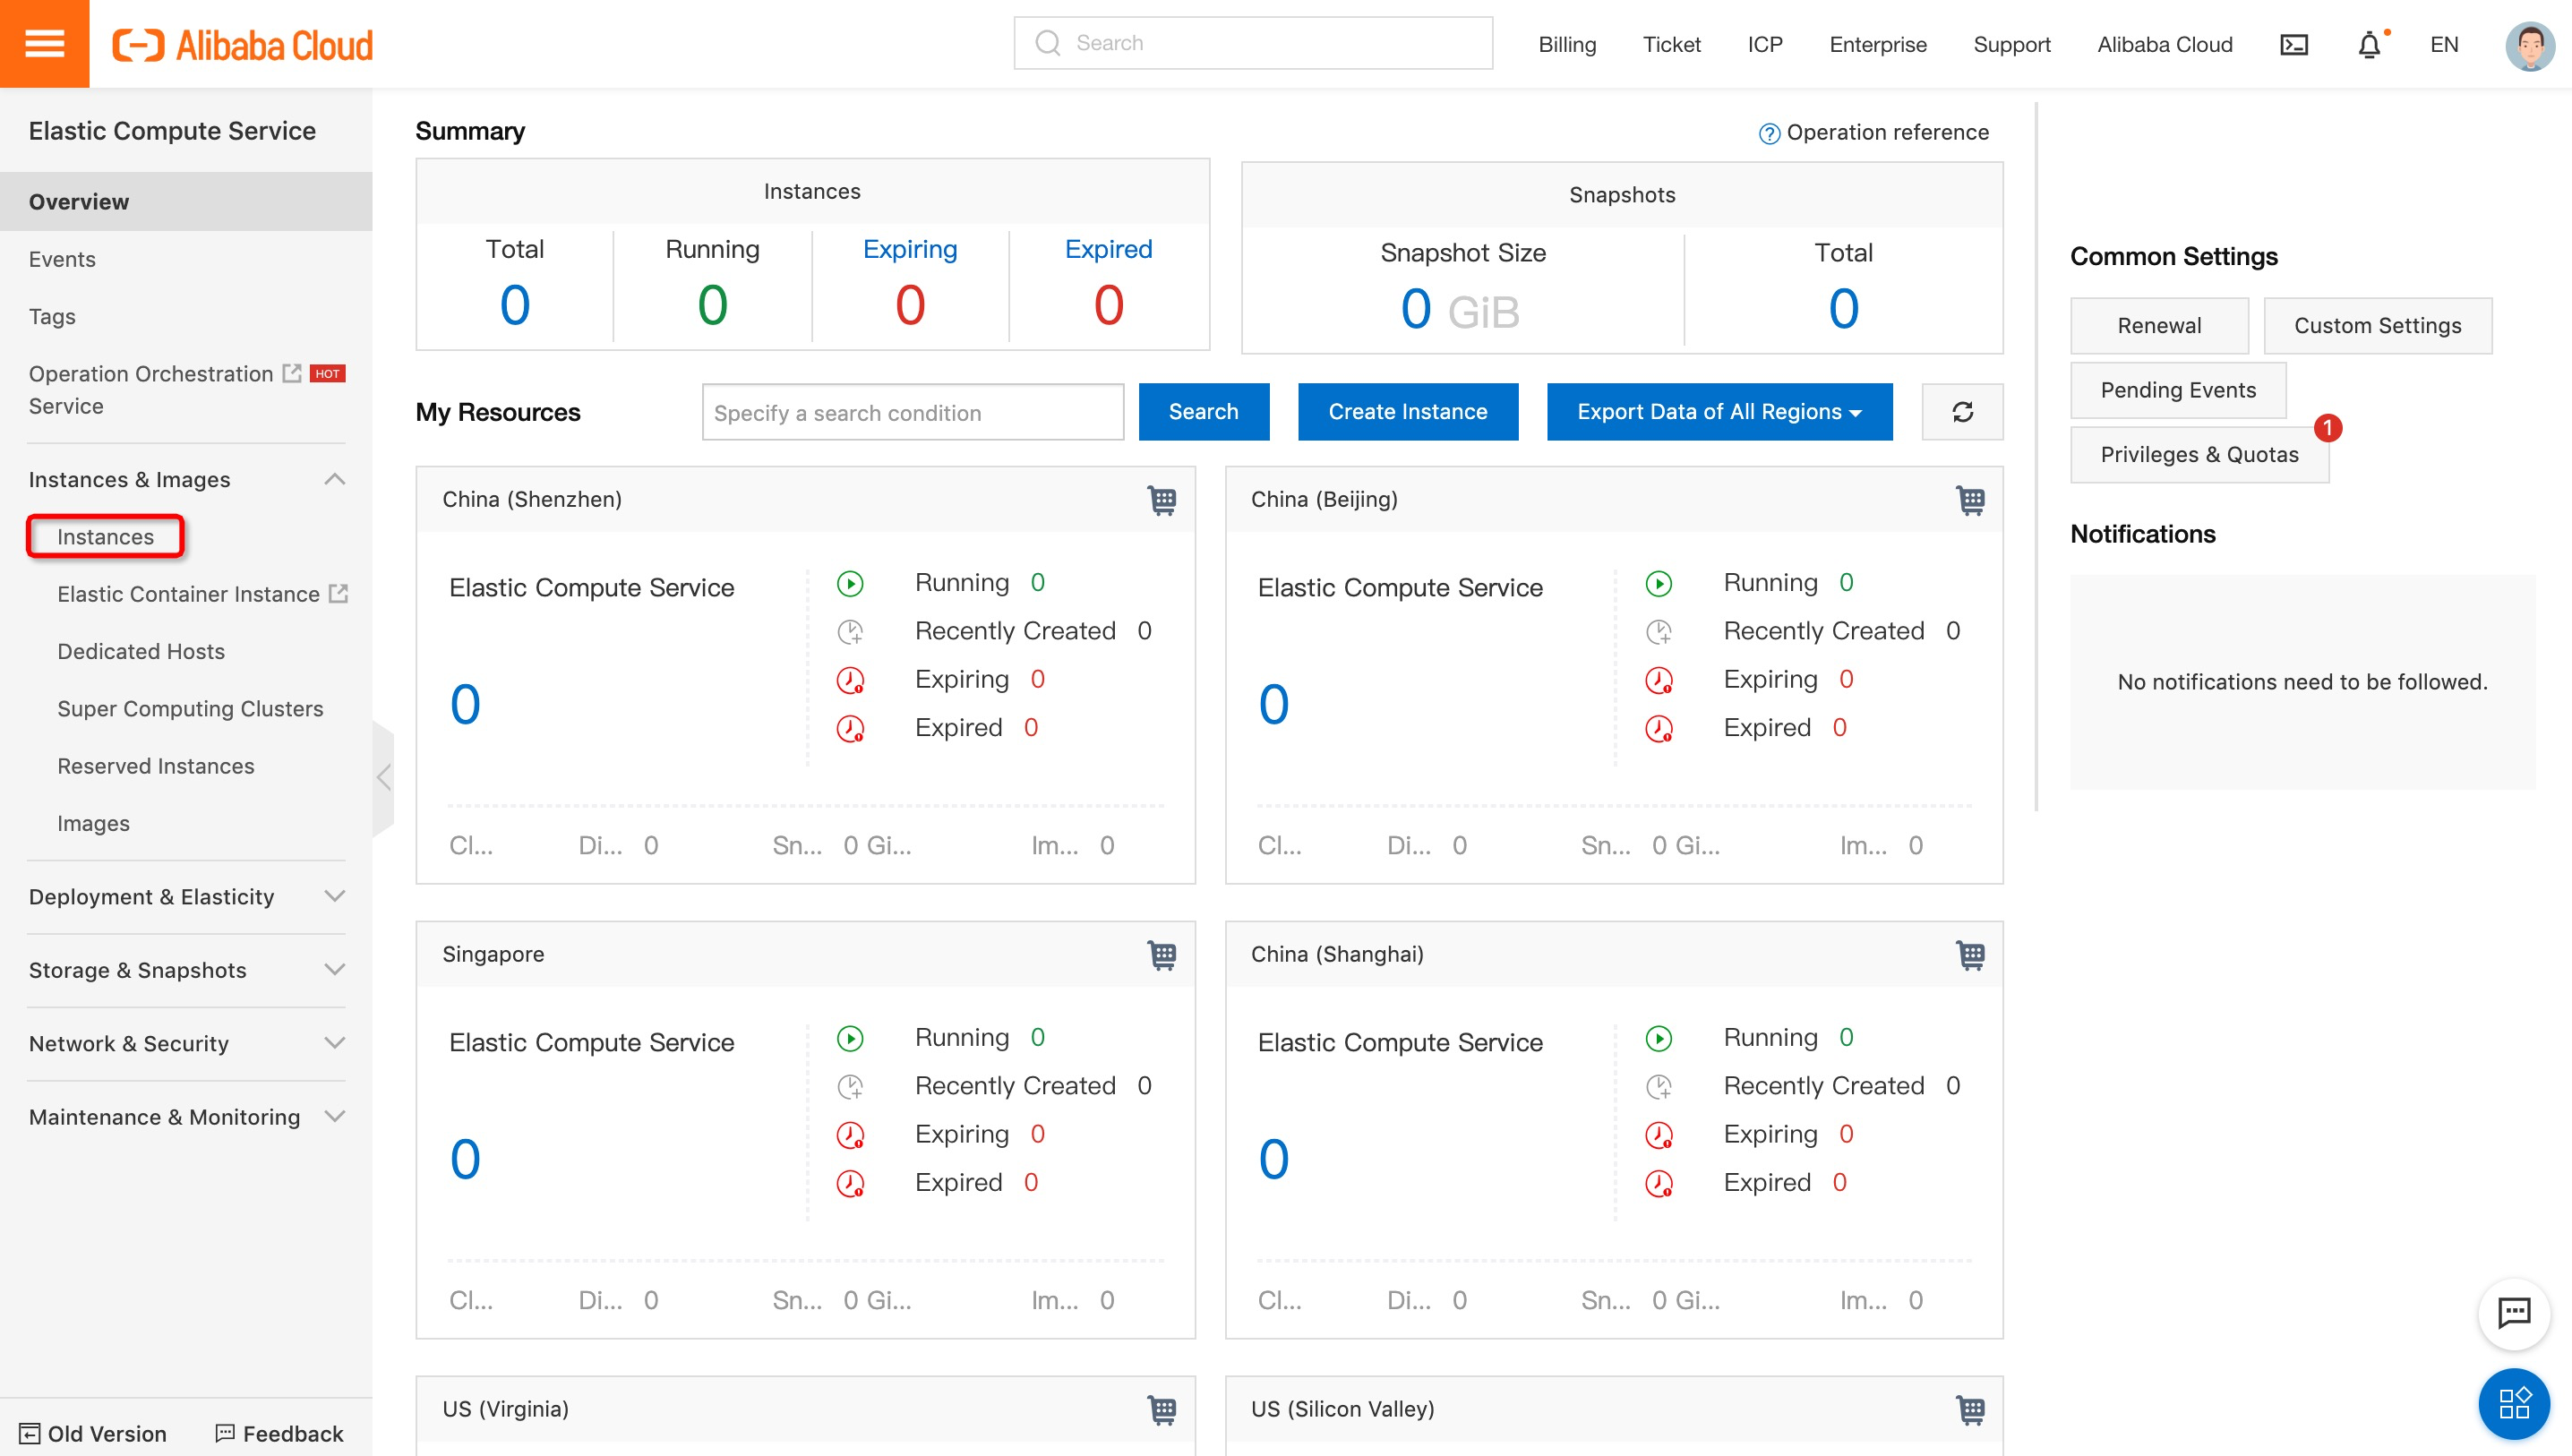
Task: Click the Privileges & Quotas button
Action: 2198,455
